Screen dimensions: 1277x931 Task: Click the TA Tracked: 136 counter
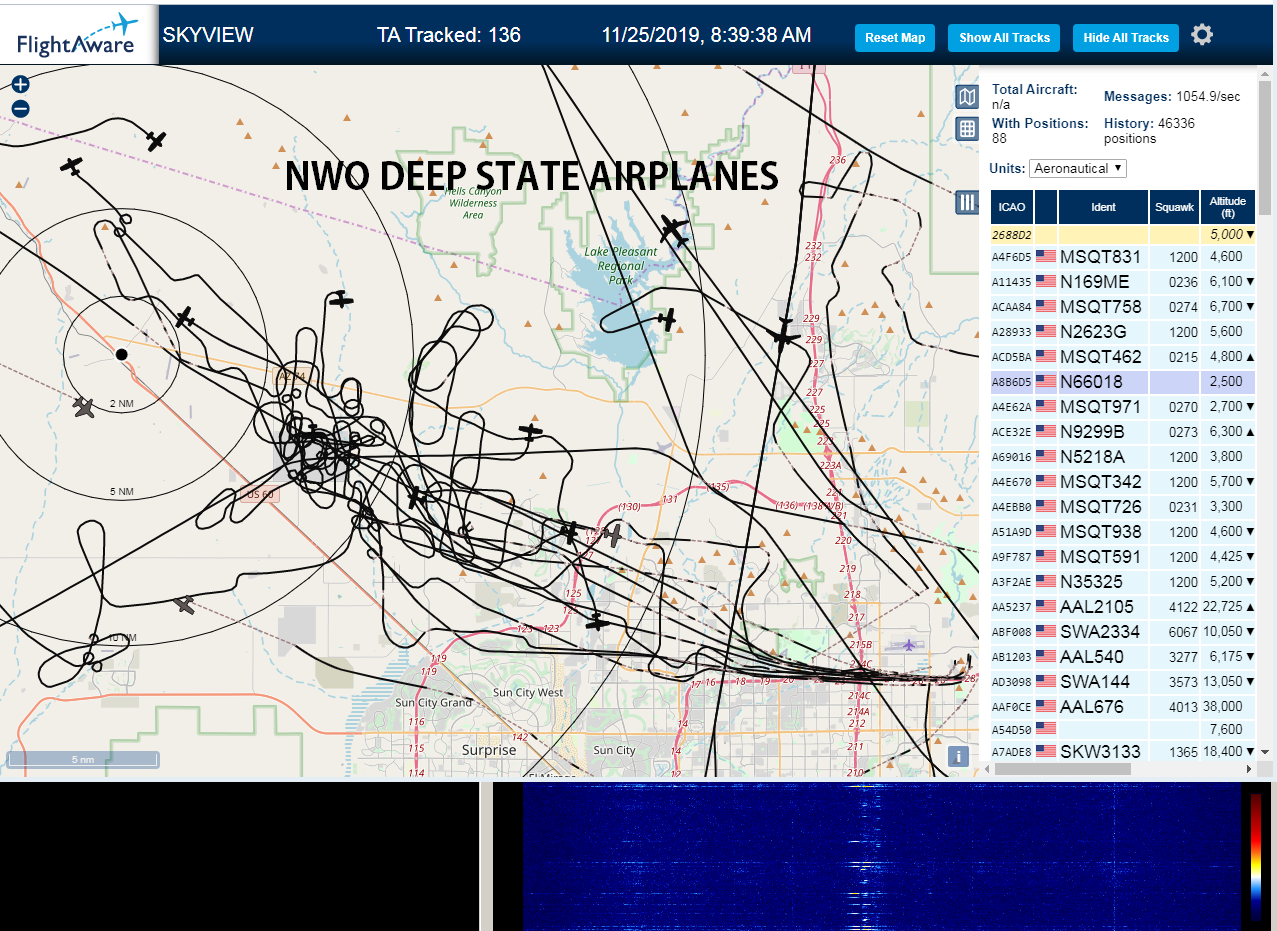pyautogui.click(x=448, y=35)
